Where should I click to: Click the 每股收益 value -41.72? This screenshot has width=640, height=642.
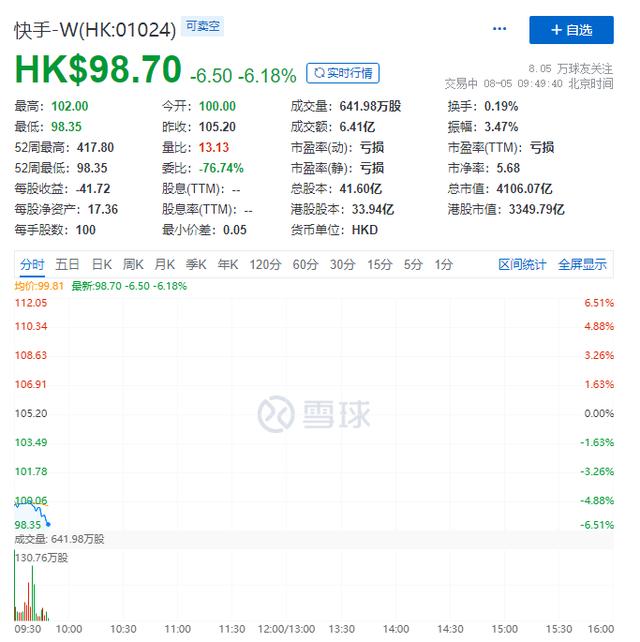click(x=93, y=189)
